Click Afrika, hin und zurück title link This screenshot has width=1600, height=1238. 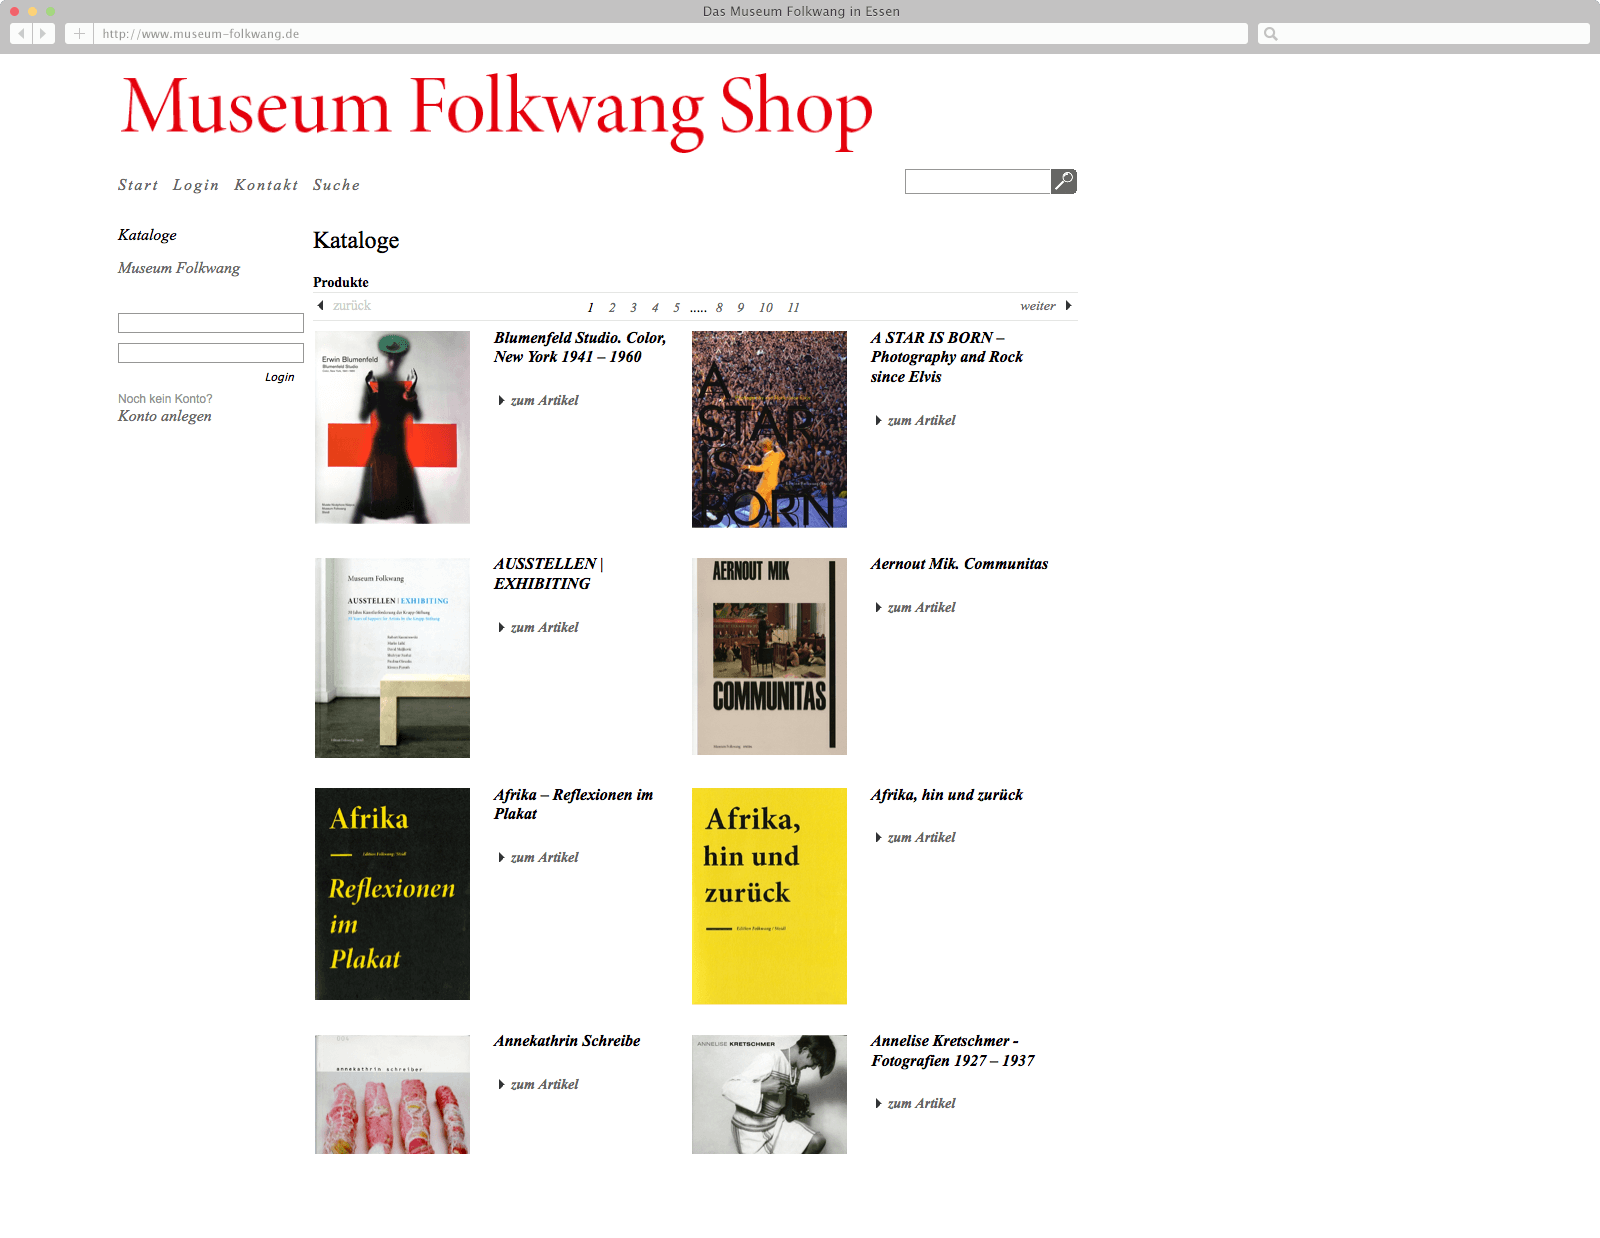tap(946, 795)
